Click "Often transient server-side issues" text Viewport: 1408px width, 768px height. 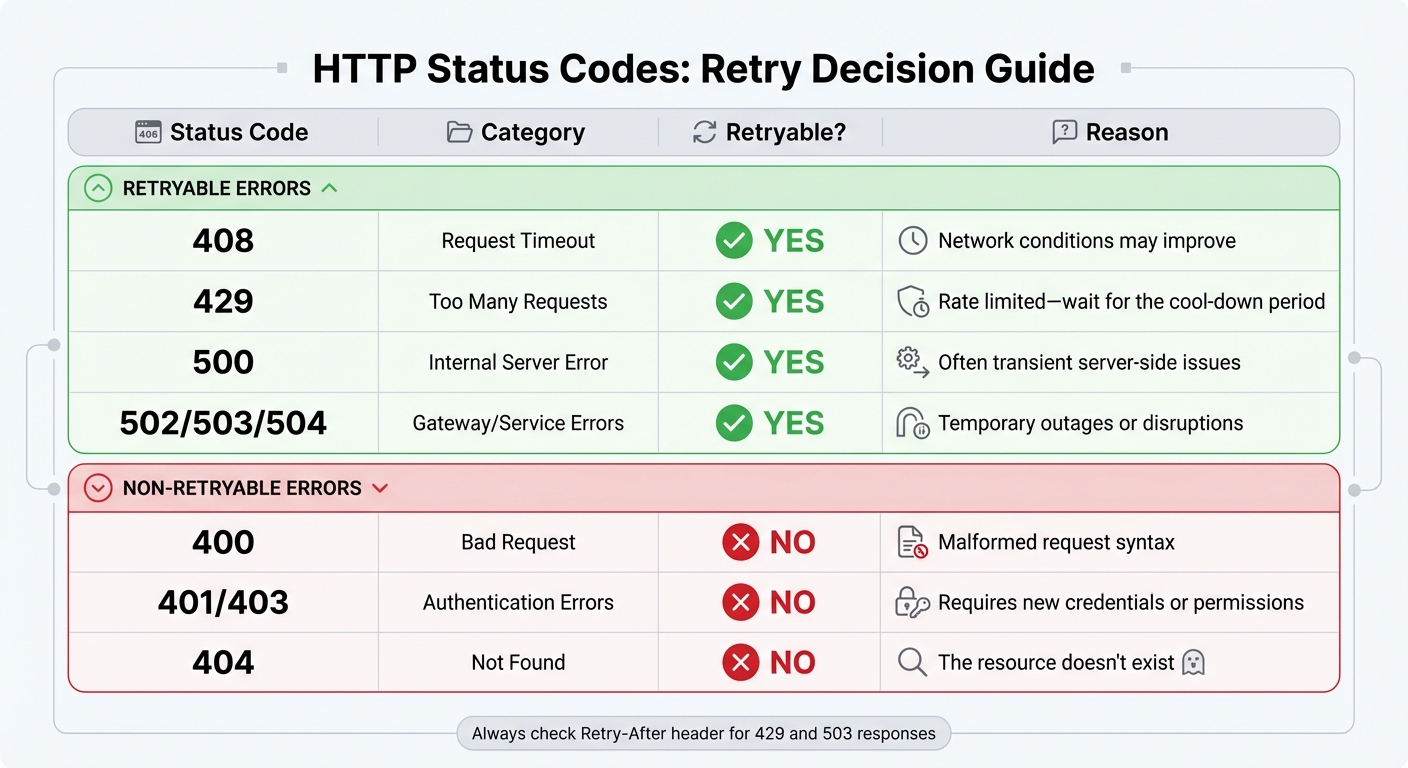[1089, 362]
